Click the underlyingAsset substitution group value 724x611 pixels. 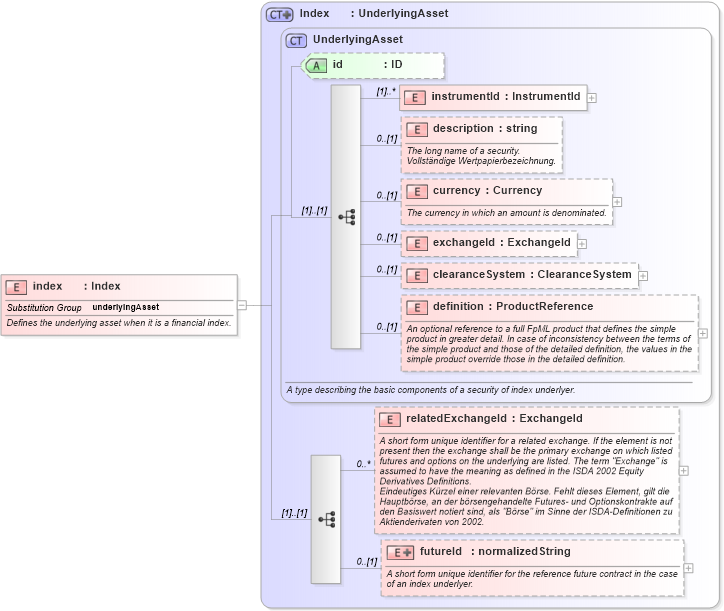(126, 307)
